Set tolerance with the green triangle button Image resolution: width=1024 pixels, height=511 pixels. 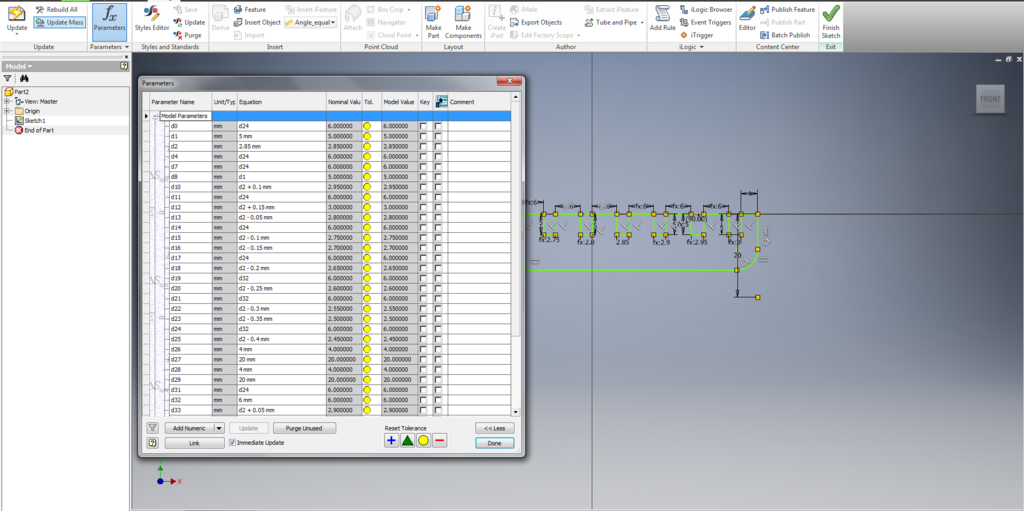(408, 440)
